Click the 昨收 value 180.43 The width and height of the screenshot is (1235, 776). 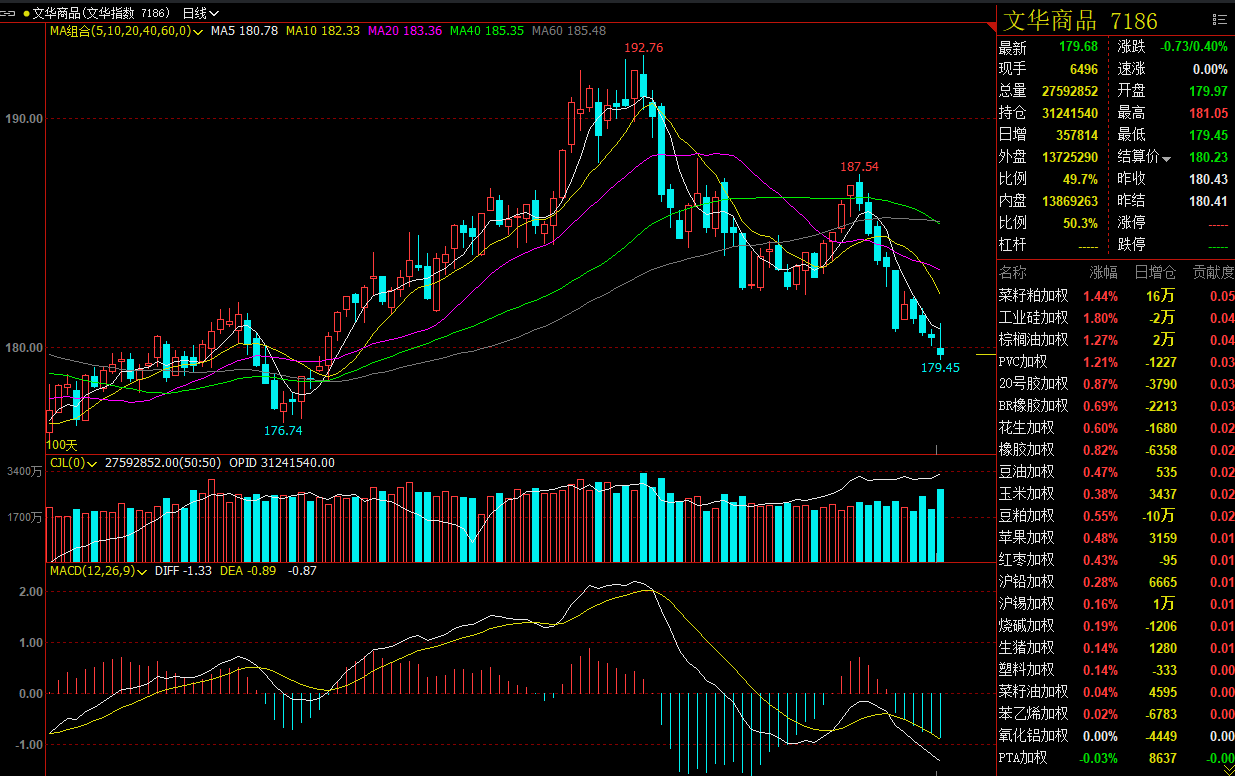click(1208, 179)
